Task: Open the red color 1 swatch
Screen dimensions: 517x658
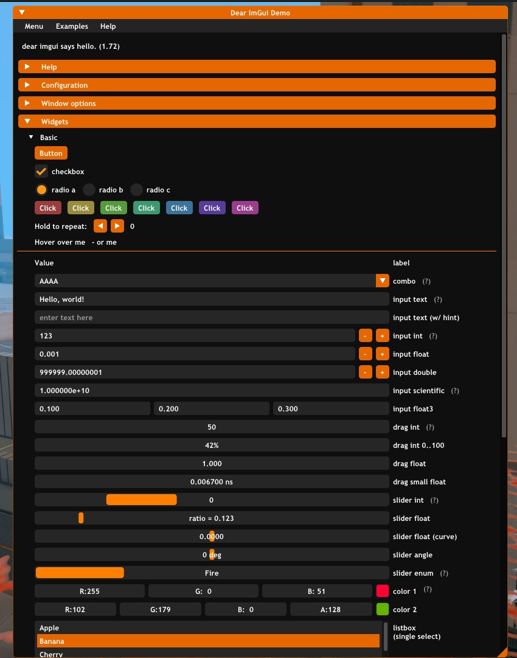Action: coord(382,591)
